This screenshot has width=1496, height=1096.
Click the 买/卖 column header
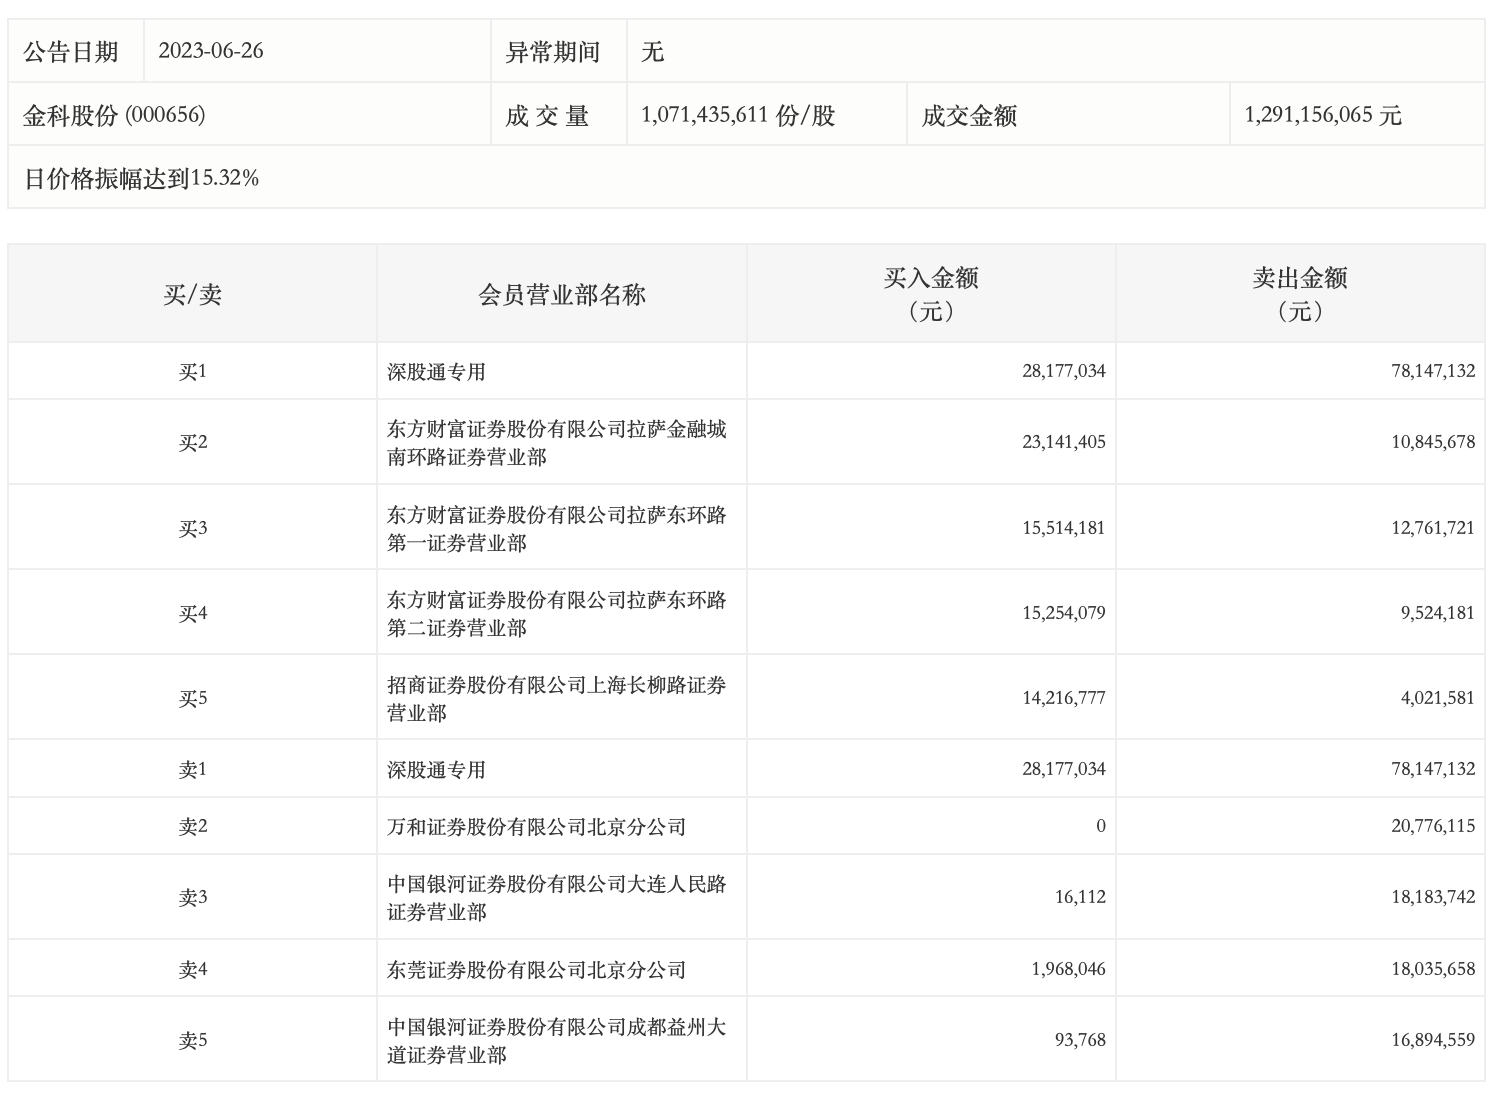(193, 294)
